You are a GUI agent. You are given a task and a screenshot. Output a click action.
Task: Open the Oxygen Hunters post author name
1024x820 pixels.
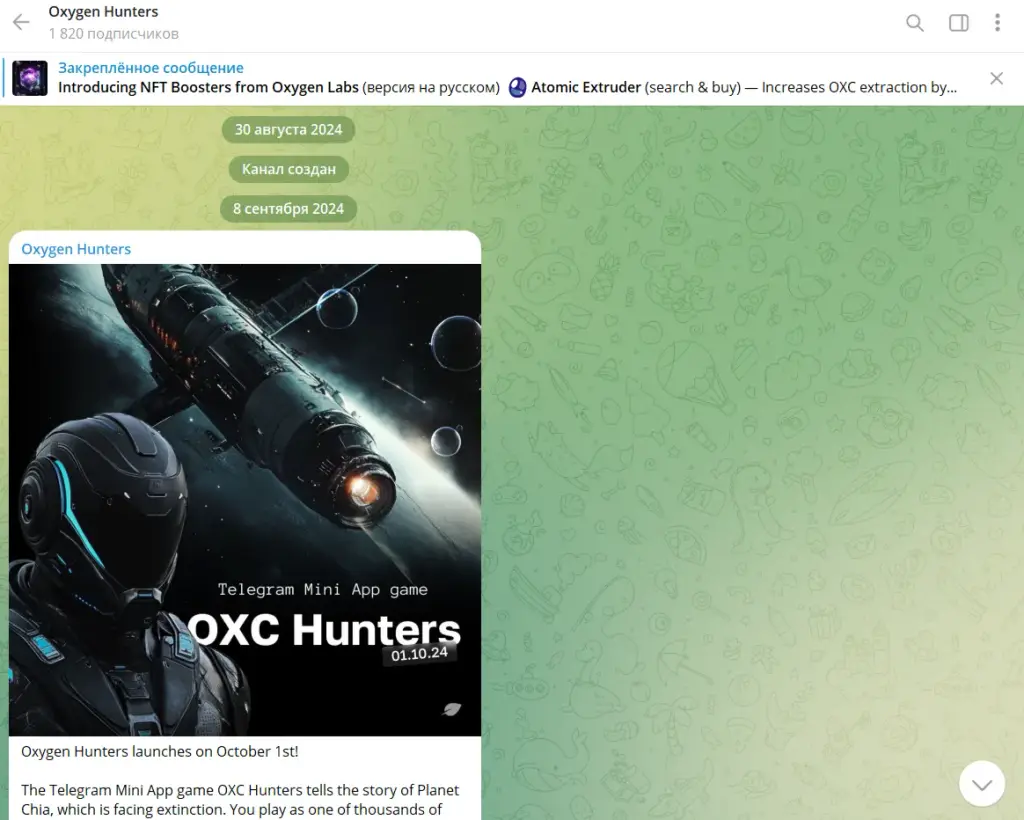(76, 249)
